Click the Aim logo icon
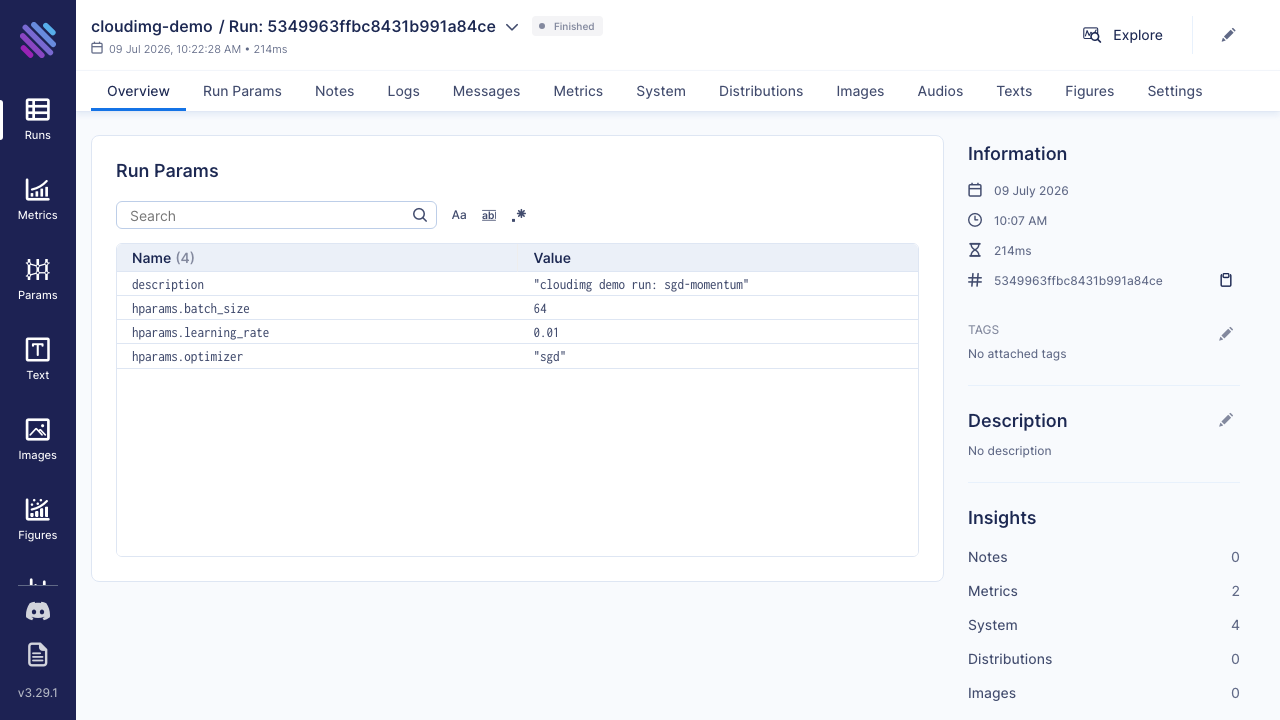Screen dimensions: 1280x720 [x=38, y=40]
